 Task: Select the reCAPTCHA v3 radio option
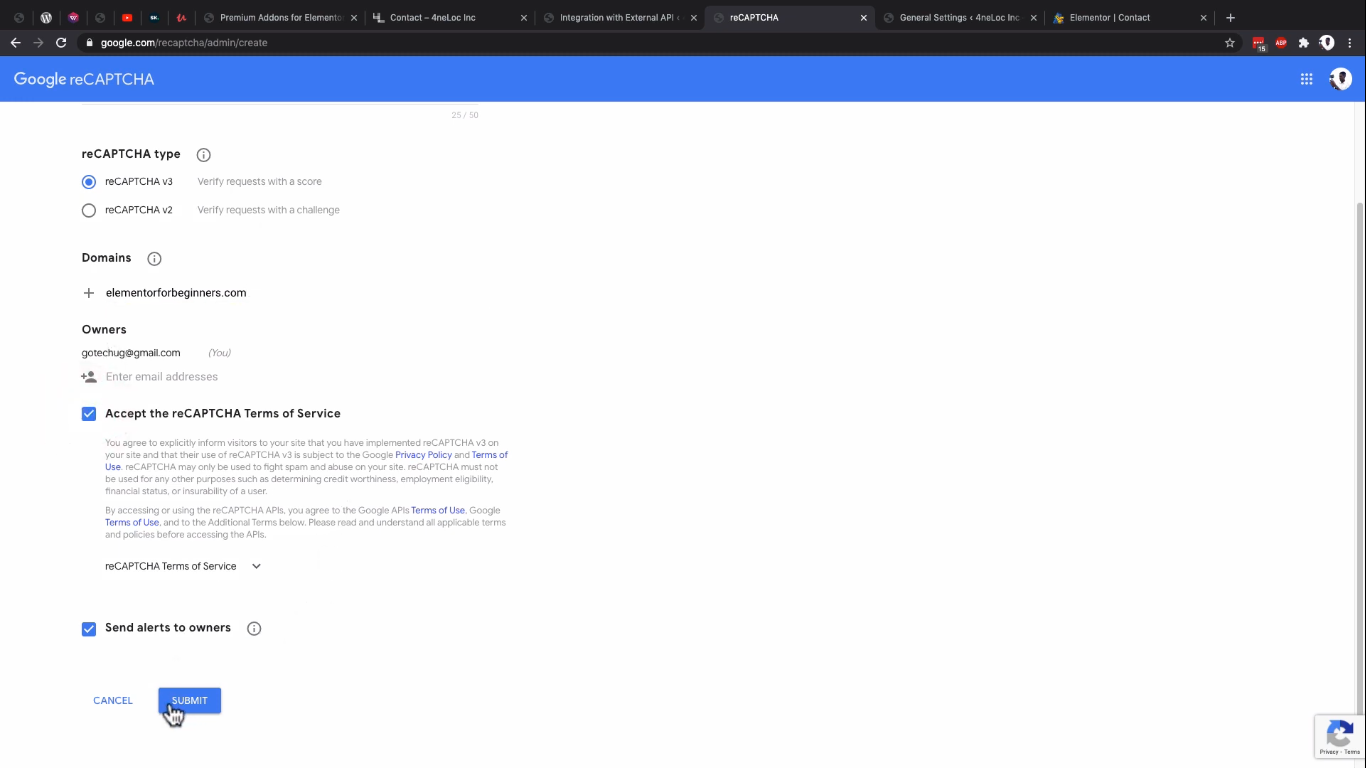click(89, 182)
